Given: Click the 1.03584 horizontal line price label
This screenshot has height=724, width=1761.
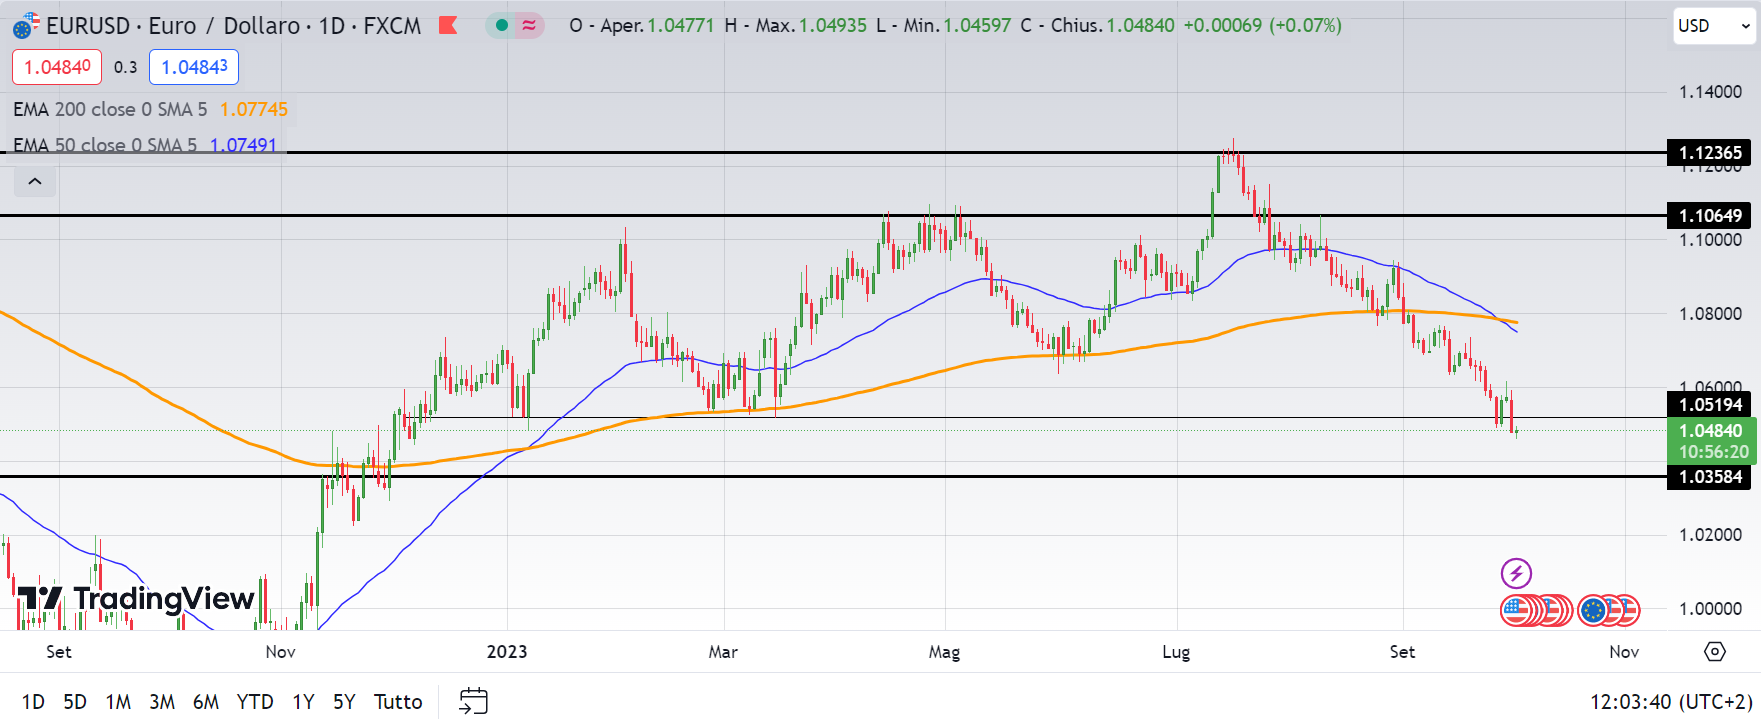Looking at the screenshot, I should click(1709, 477).
